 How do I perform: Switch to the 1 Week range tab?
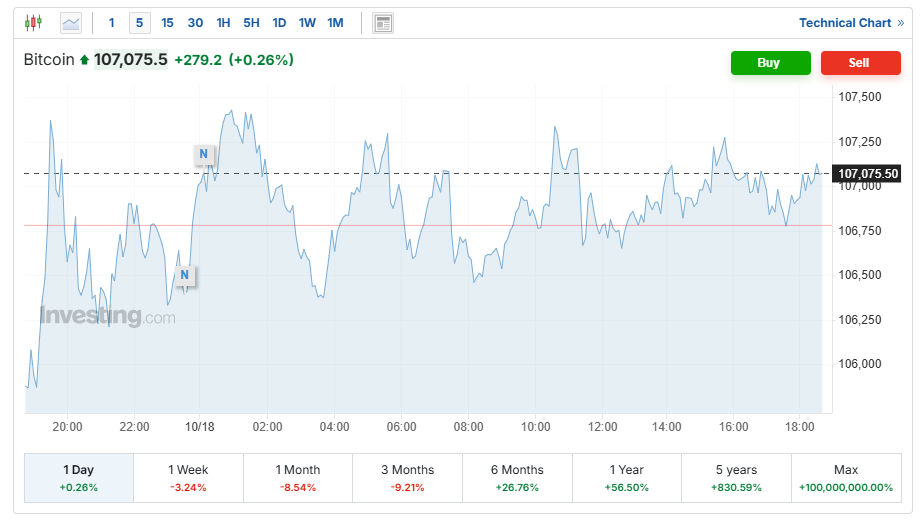(188, 478)
